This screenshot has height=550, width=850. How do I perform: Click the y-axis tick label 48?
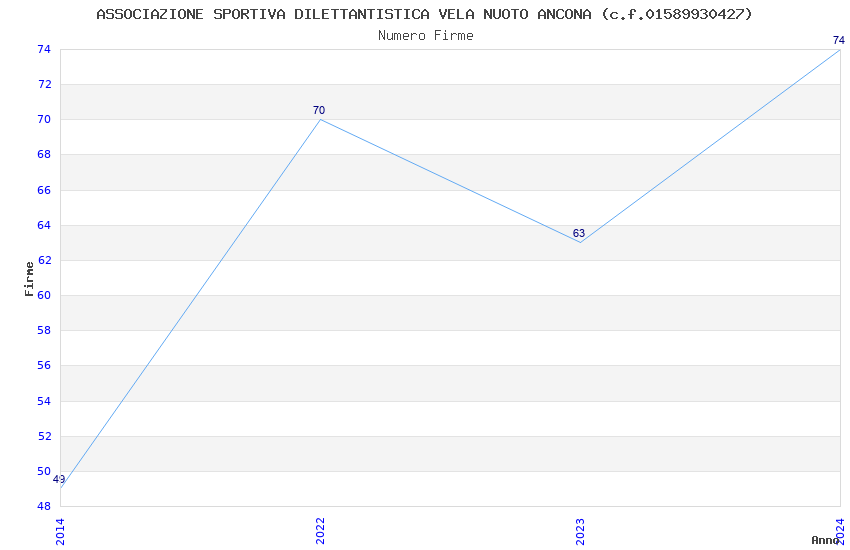(x=44, y=506)
